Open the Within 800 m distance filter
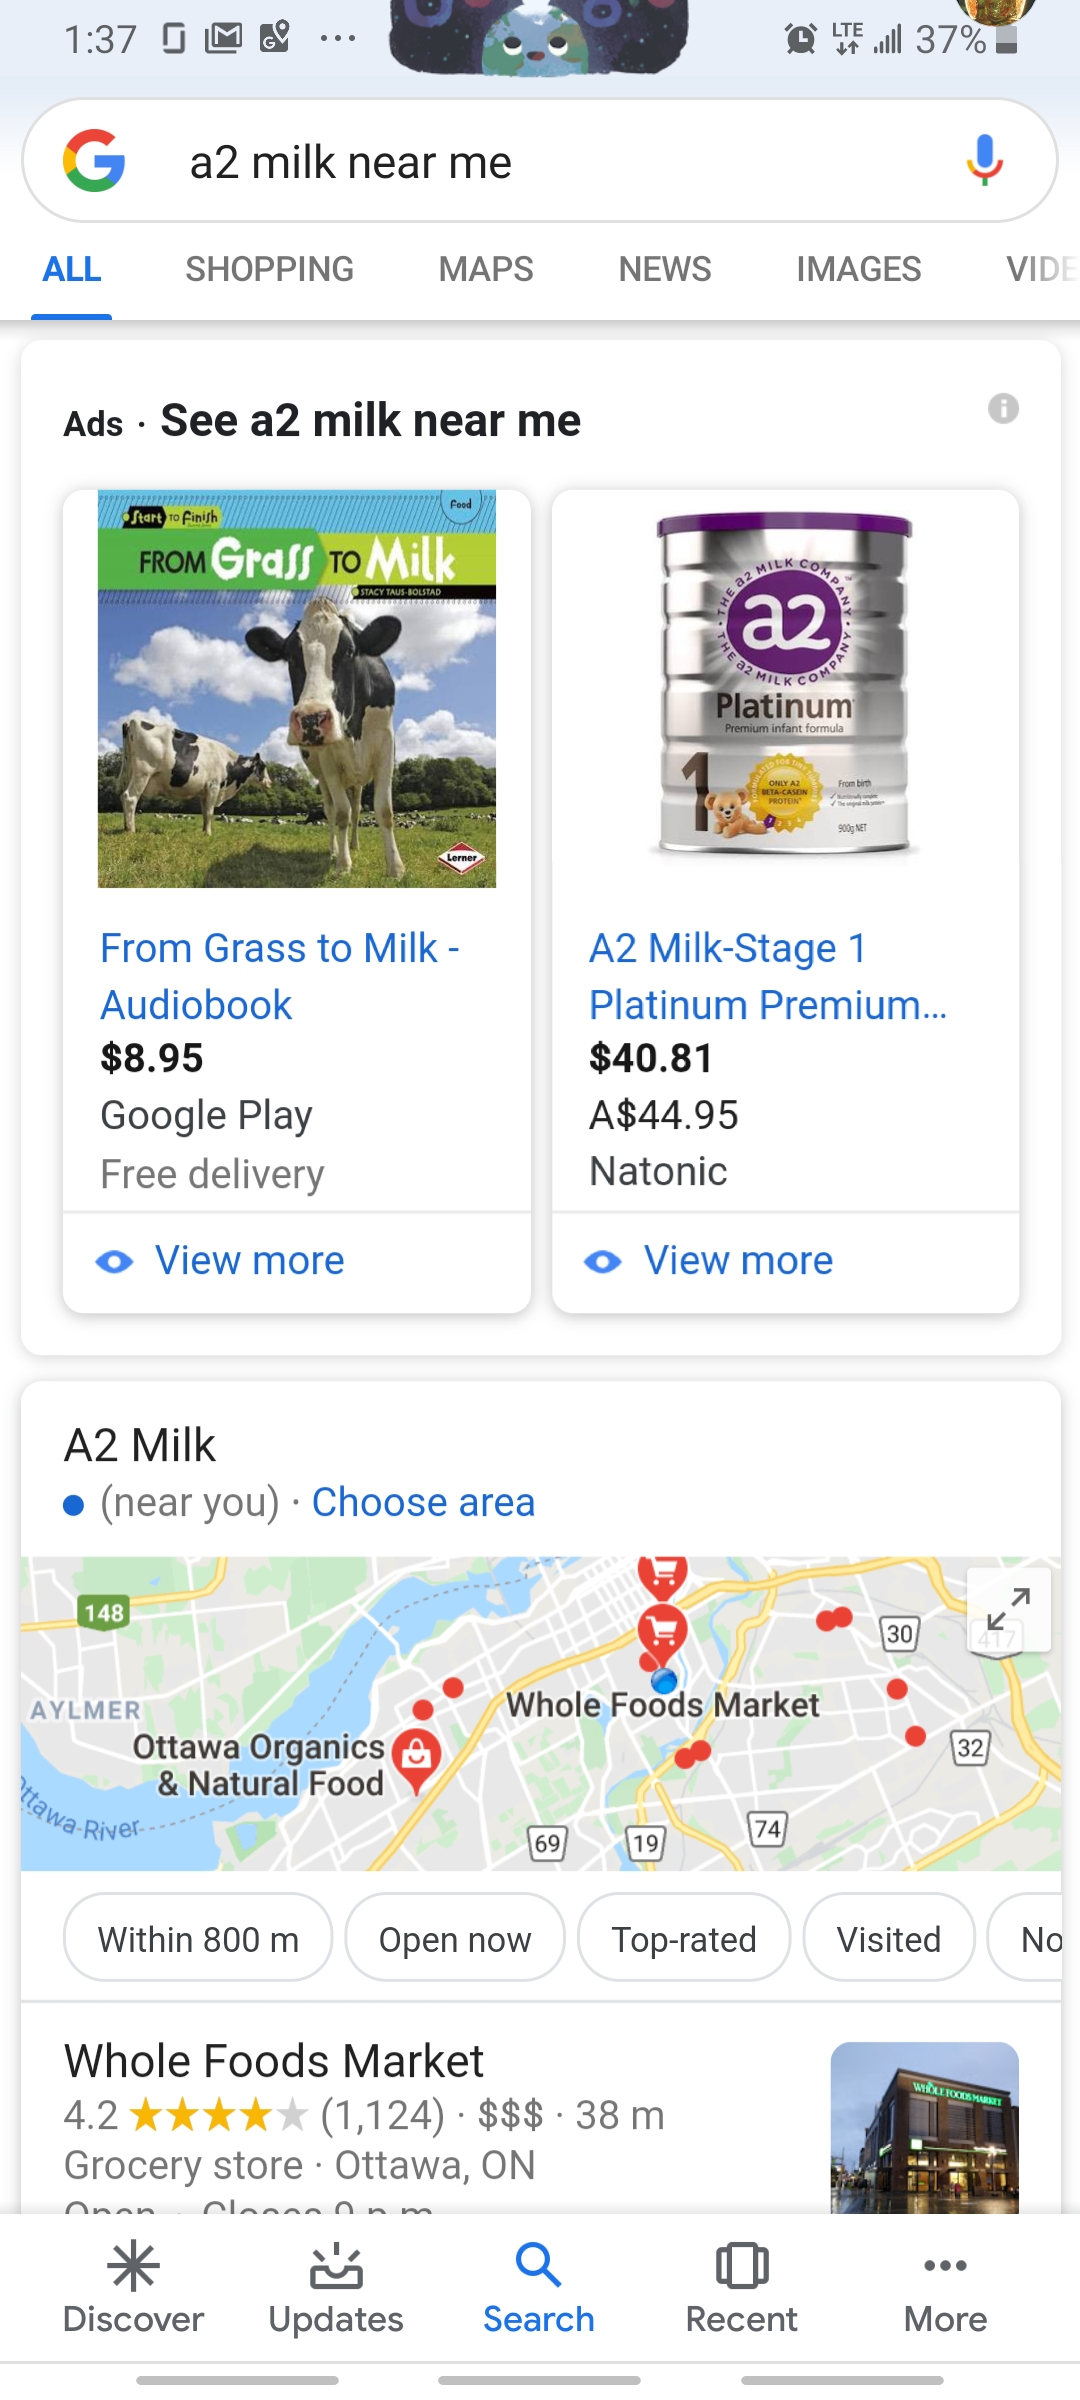This screenshot has height=2400, width=1080. (198, 1940)
